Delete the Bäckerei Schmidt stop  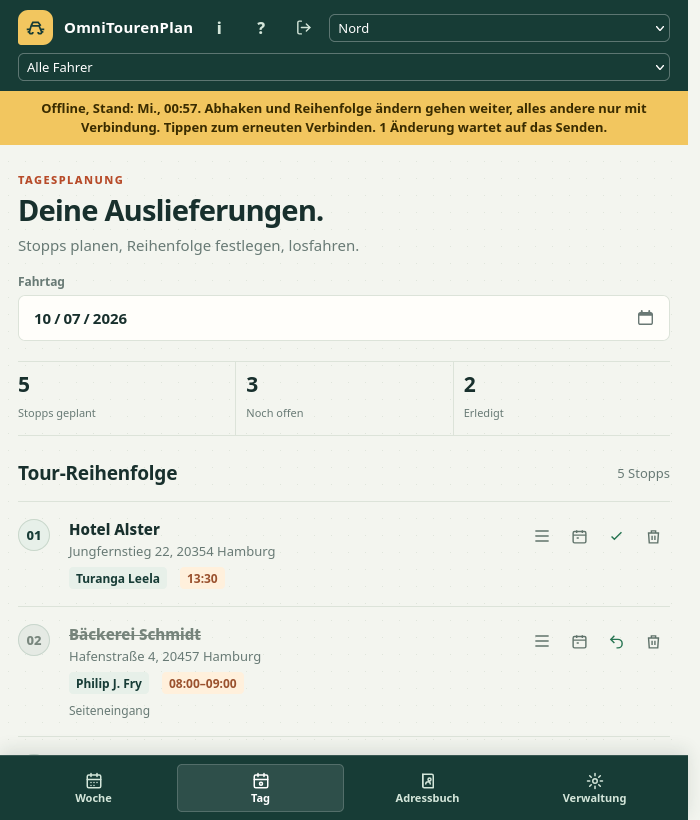(x=653, y=642)
